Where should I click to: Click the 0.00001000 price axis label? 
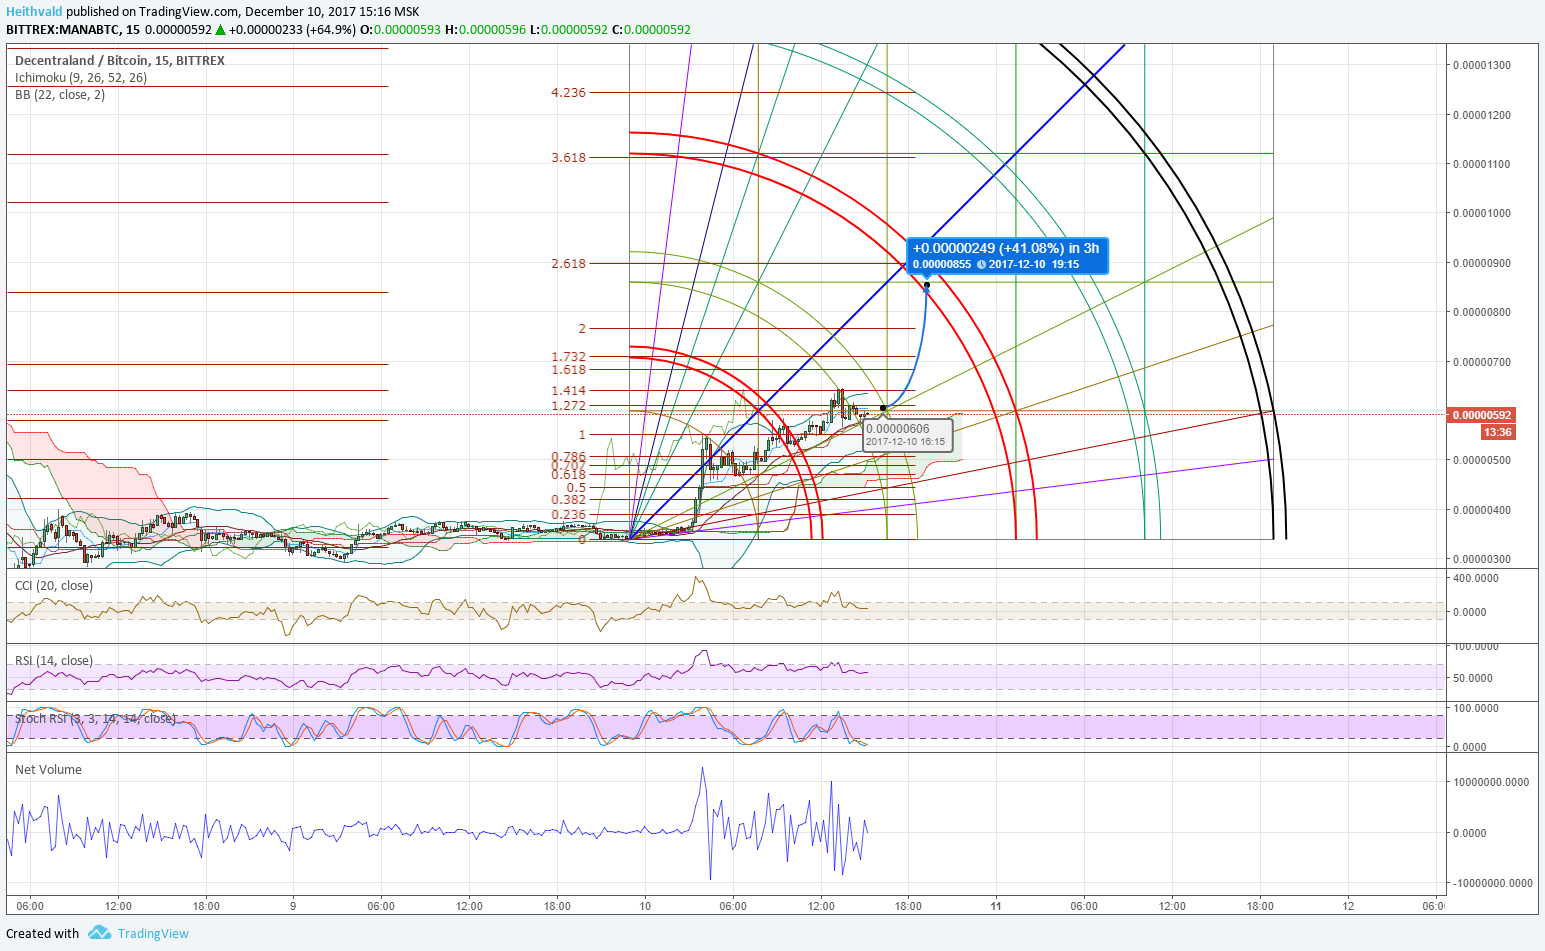[x=1482, y=213]
